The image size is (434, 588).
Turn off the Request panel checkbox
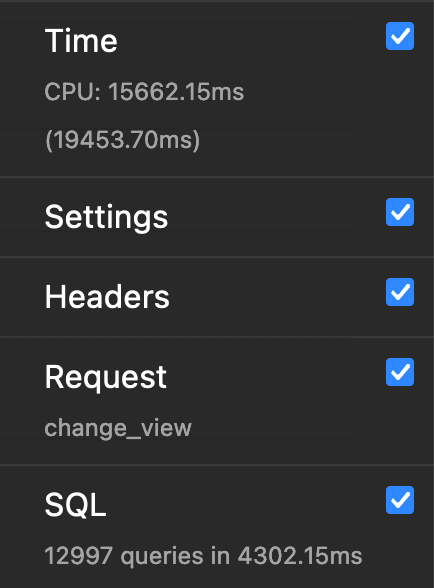click(400, 372)
